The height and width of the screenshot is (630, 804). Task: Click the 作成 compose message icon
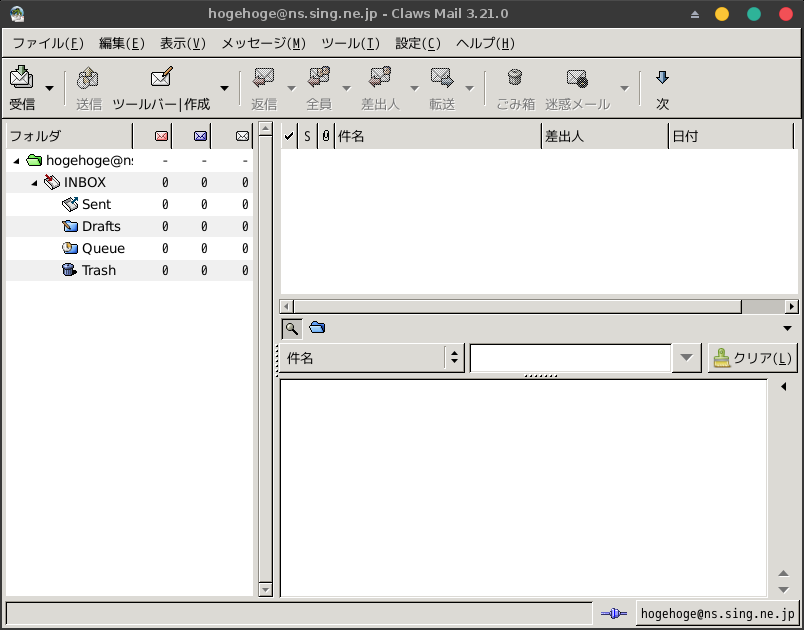pos(161,78)
